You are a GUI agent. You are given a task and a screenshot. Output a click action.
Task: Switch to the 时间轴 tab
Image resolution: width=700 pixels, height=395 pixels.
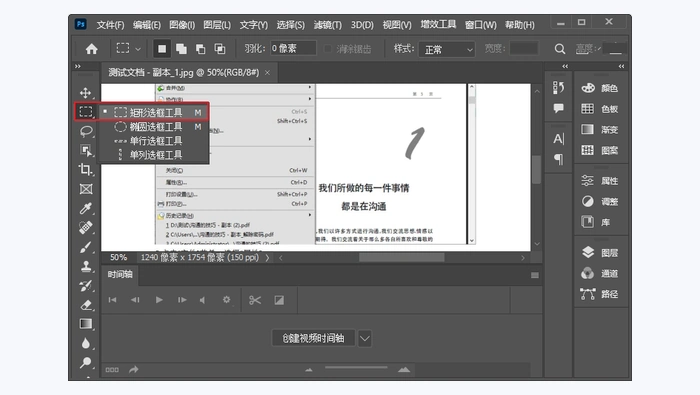(120, 274)
